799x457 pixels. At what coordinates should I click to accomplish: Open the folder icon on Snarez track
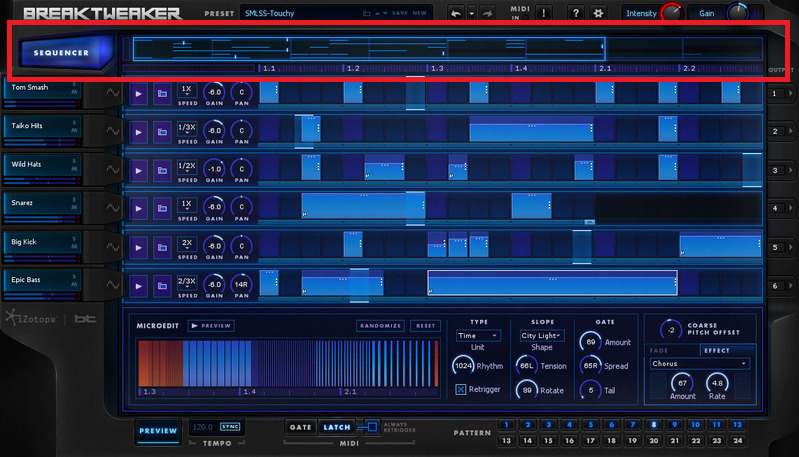coord(161,209)
